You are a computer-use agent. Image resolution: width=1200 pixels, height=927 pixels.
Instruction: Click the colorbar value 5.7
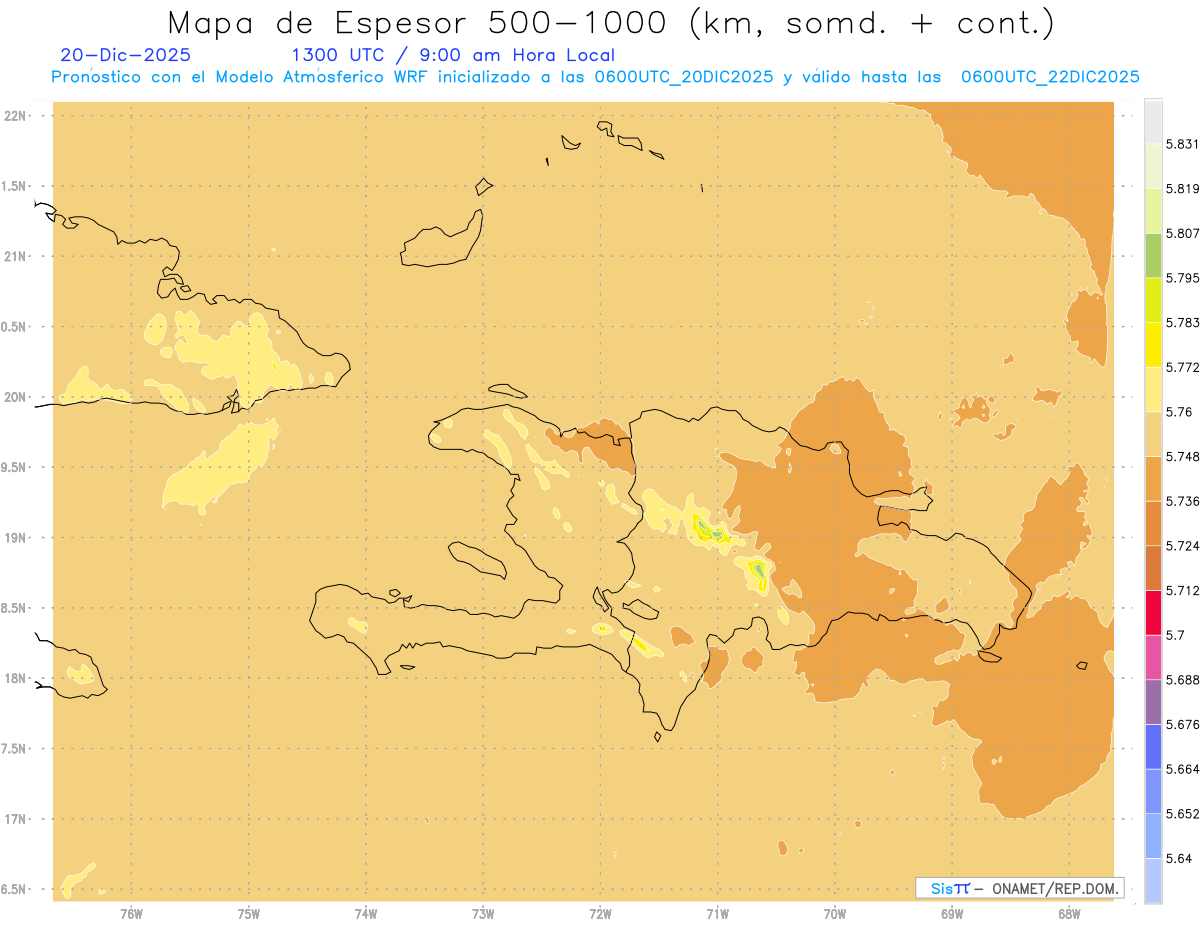pos(1175,635)
